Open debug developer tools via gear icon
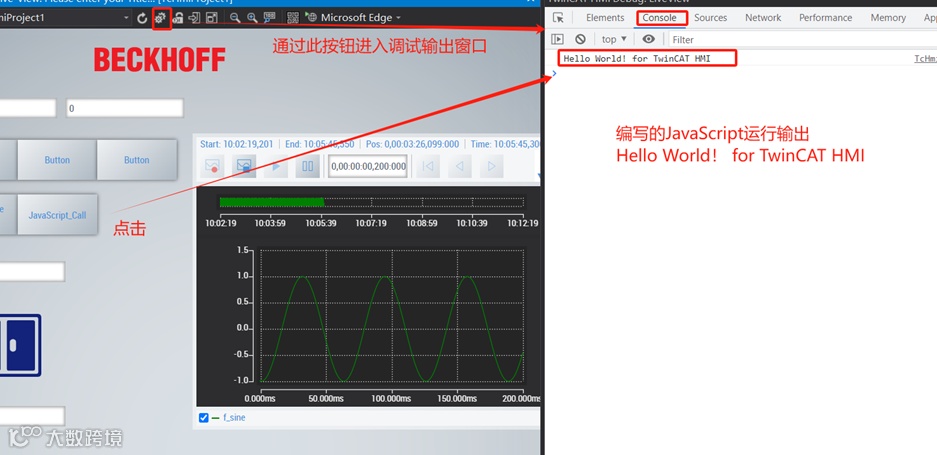 pos(161,18)
